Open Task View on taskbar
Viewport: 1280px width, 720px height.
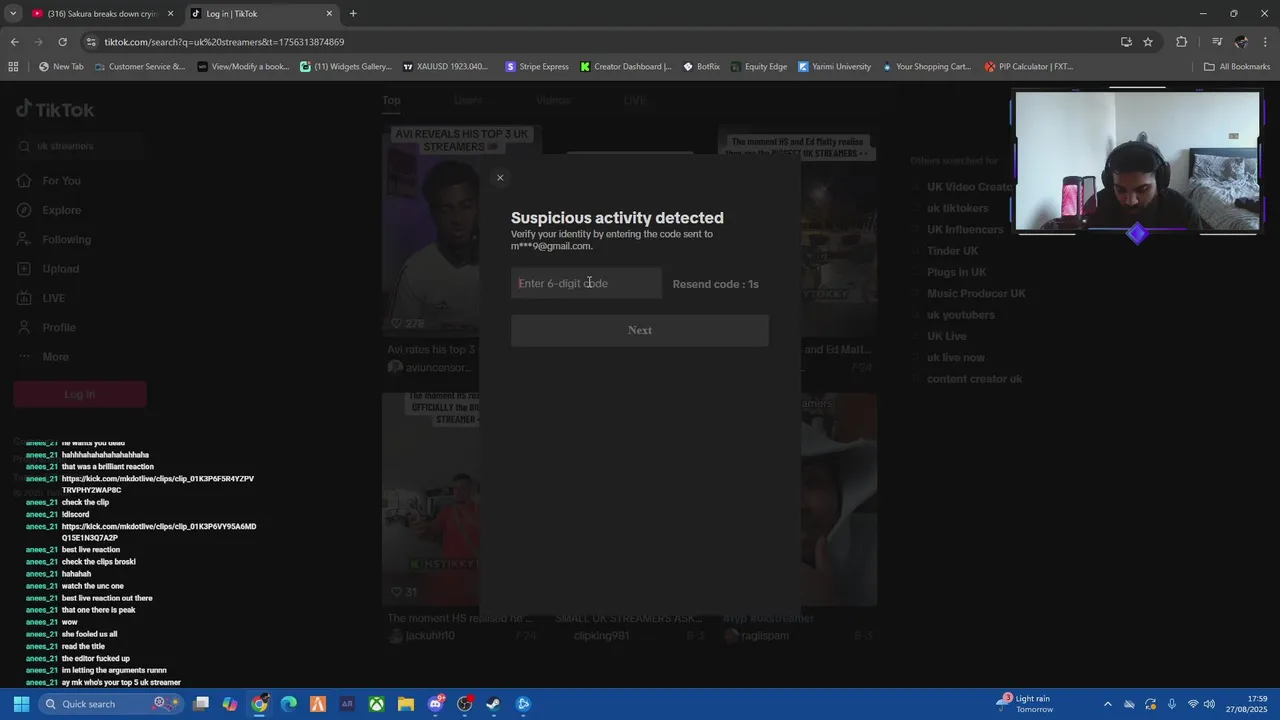point(201,704)
